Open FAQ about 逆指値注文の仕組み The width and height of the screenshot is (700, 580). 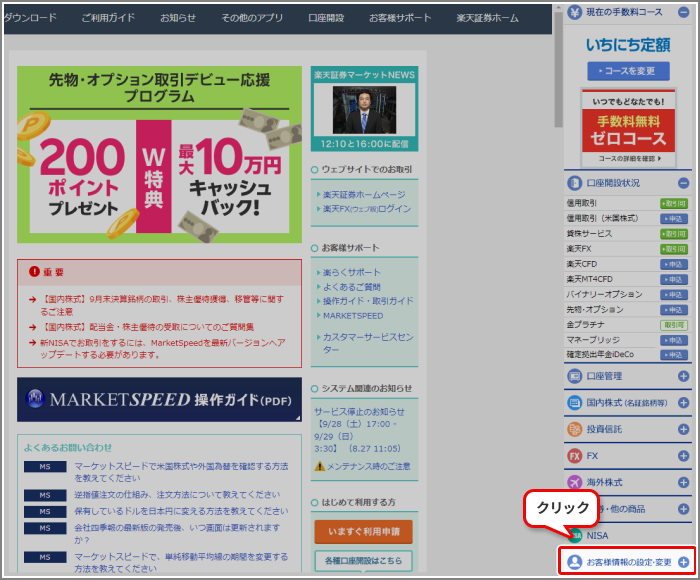tap(177, 495)
